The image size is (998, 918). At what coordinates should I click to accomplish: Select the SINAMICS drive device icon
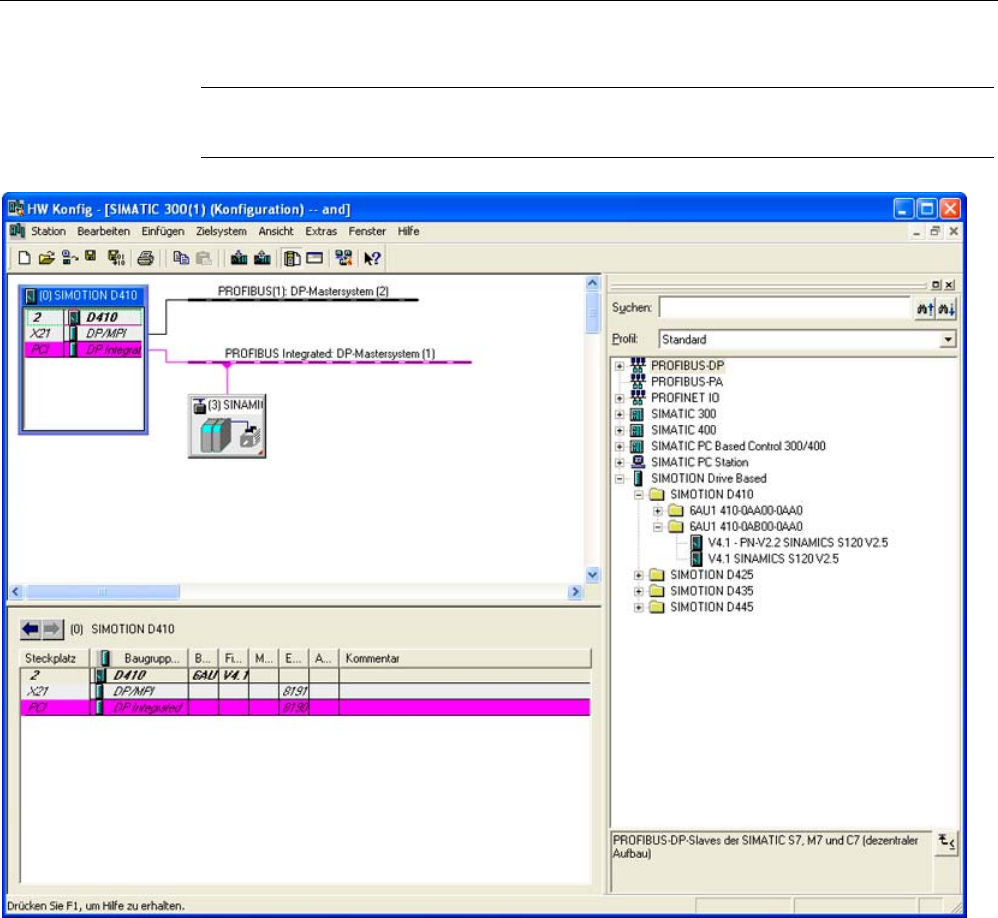tap(227, 427)
